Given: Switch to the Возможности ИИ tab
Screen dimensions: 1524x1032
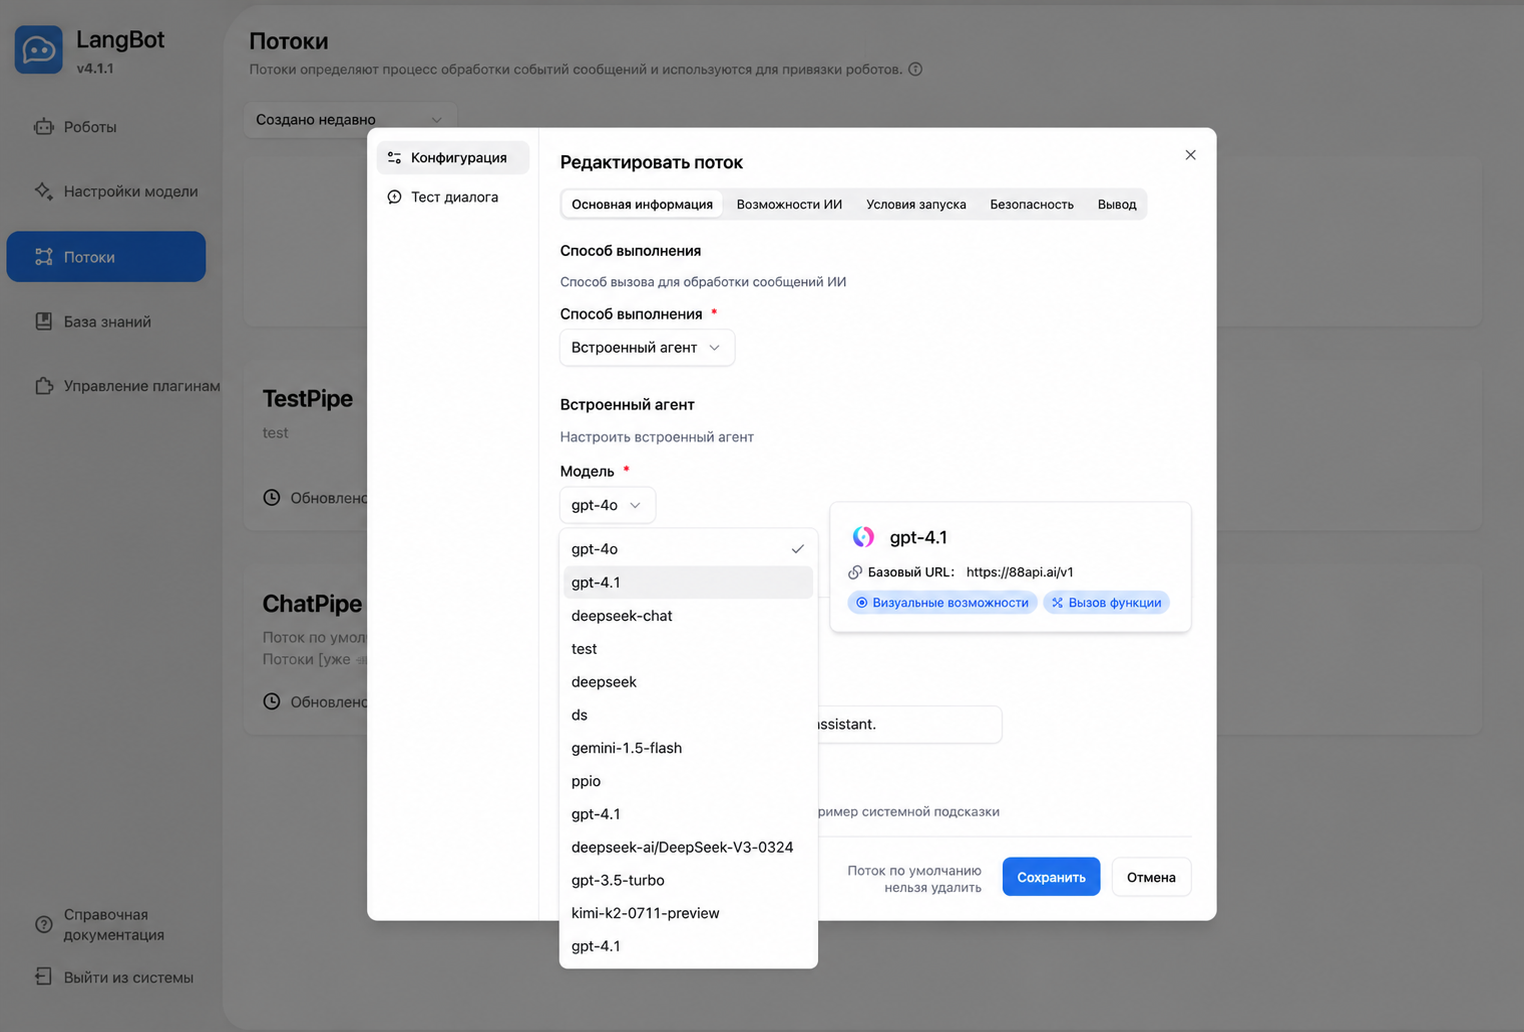Looking at the screenshot, I should [x=789, y=204].
